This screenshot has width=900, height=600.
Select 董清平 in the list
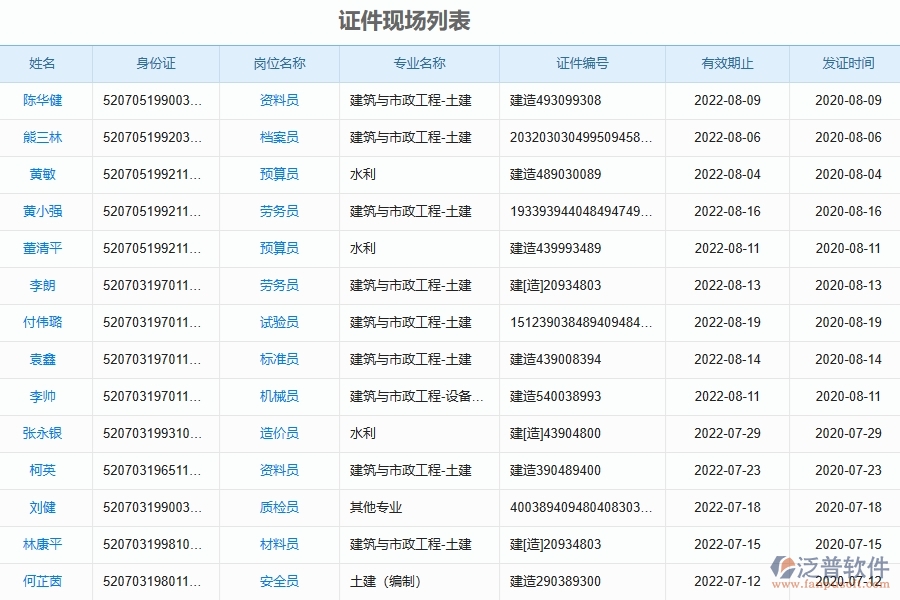point(44,249)
